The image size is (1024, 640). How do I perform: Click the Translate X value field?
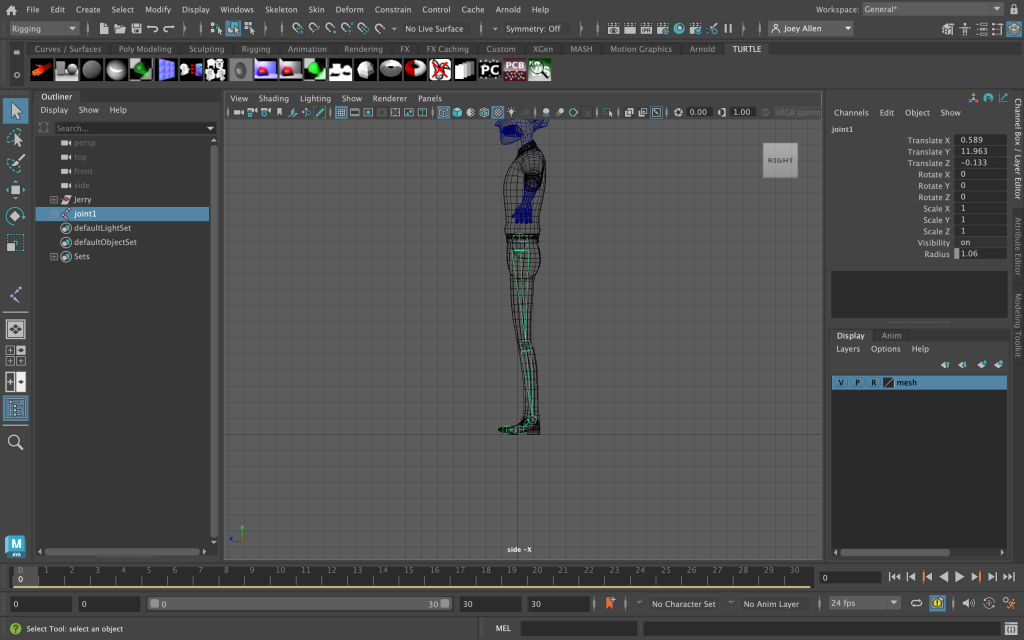(980, 140)
